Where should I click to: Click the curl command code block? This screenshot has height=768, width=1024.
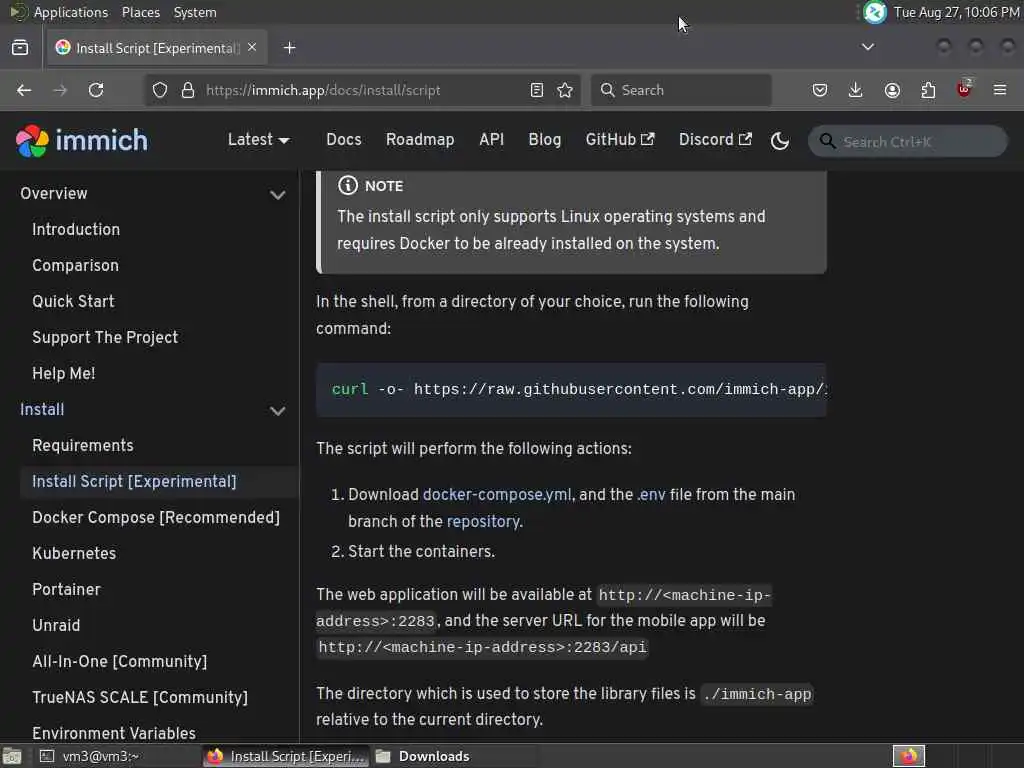click(x=571, y=390)
